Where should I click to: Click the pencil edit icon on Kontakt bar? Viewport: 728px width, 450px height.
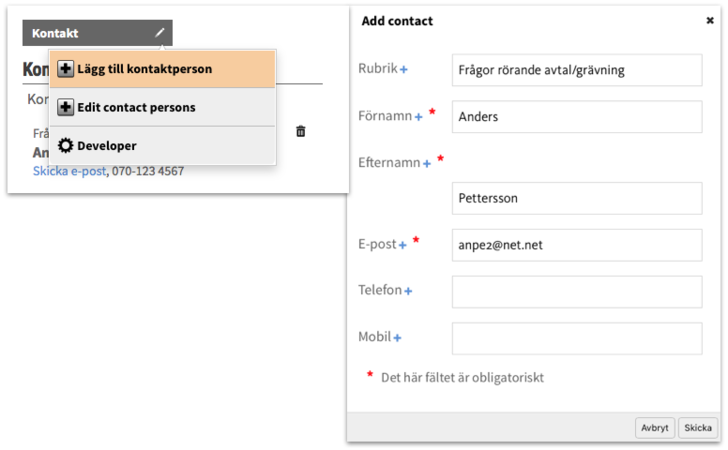point(159,33)
